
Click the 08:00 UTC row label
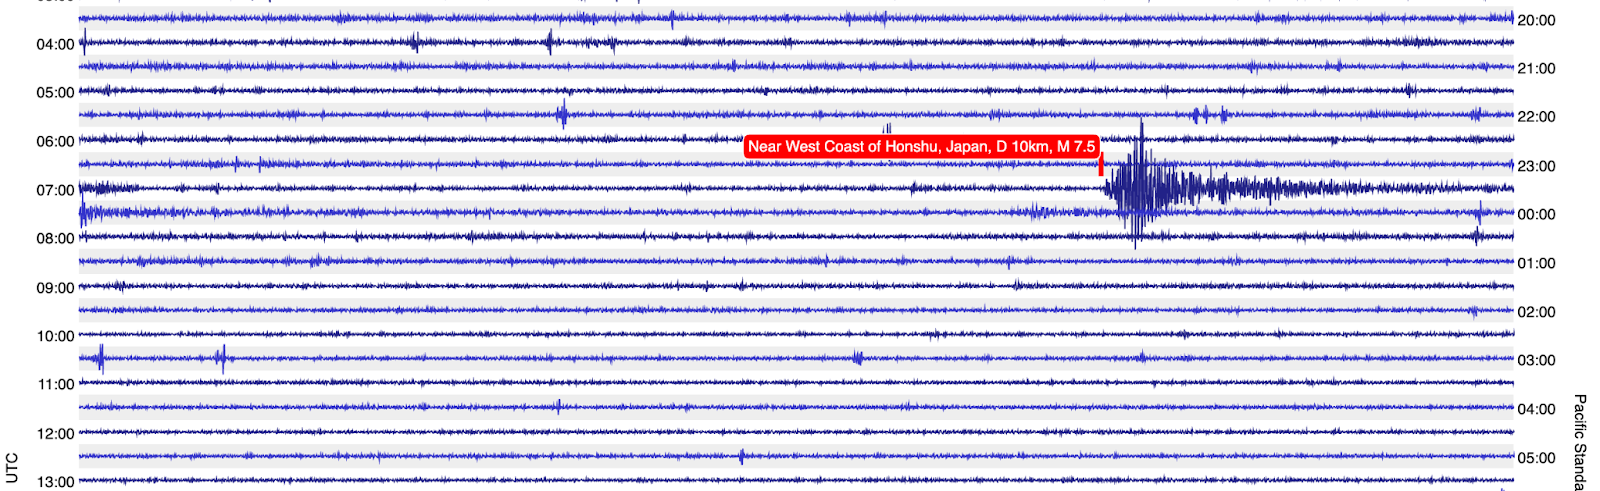pyautogui.click(x=55, y=239)
